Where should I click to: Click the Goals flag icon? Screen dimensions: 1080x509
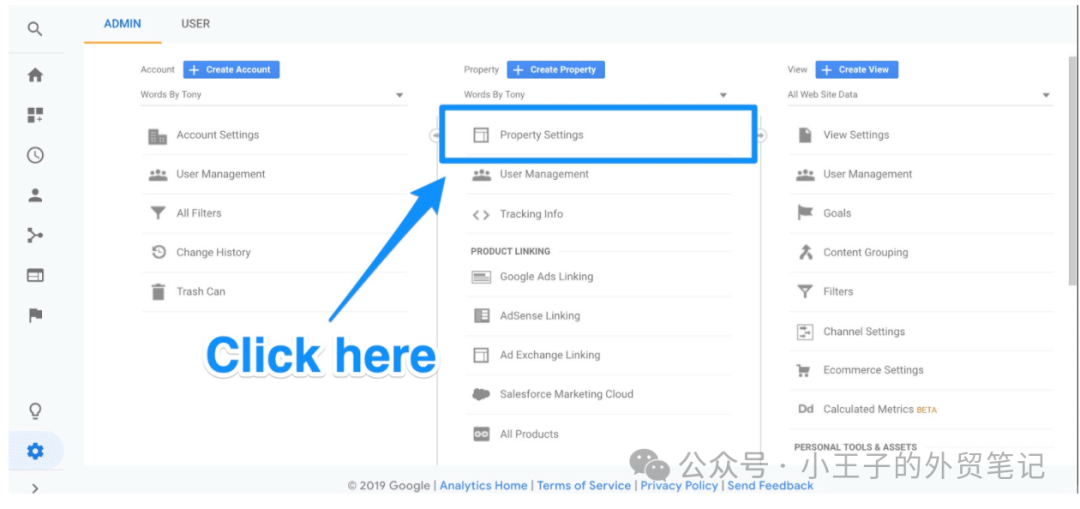804,214
